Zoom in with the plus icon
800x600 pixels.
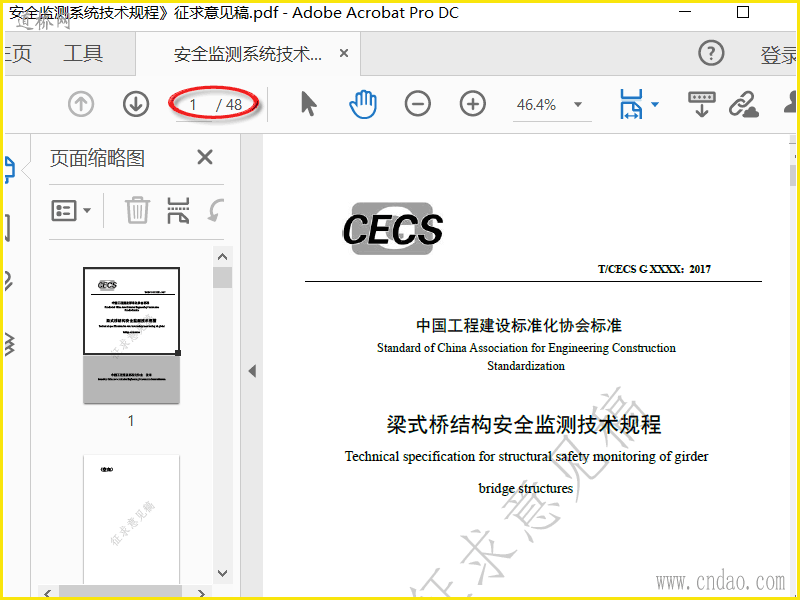click(x=472, y=104)
